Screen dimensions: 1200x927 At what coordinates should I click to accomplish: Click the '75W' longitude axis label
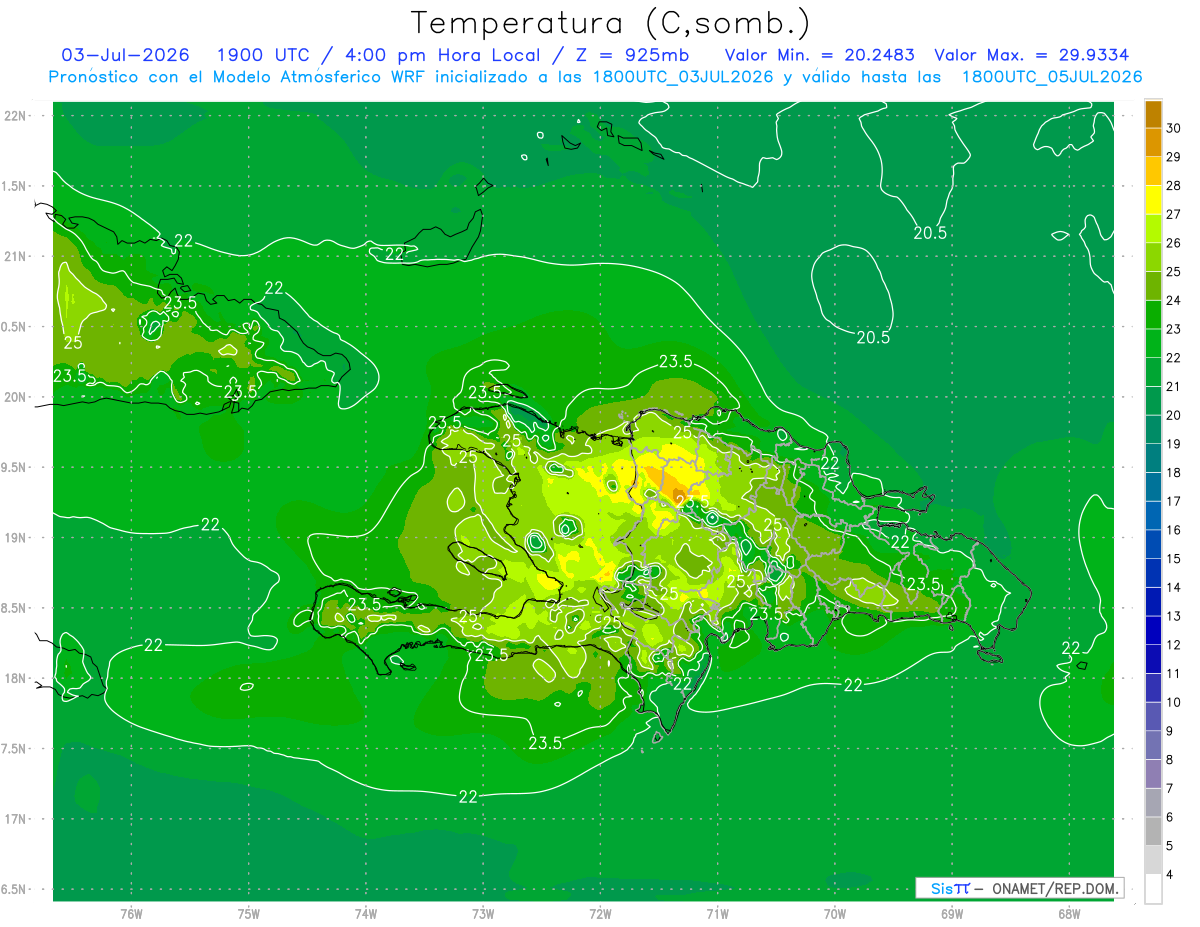coord(248,914)
